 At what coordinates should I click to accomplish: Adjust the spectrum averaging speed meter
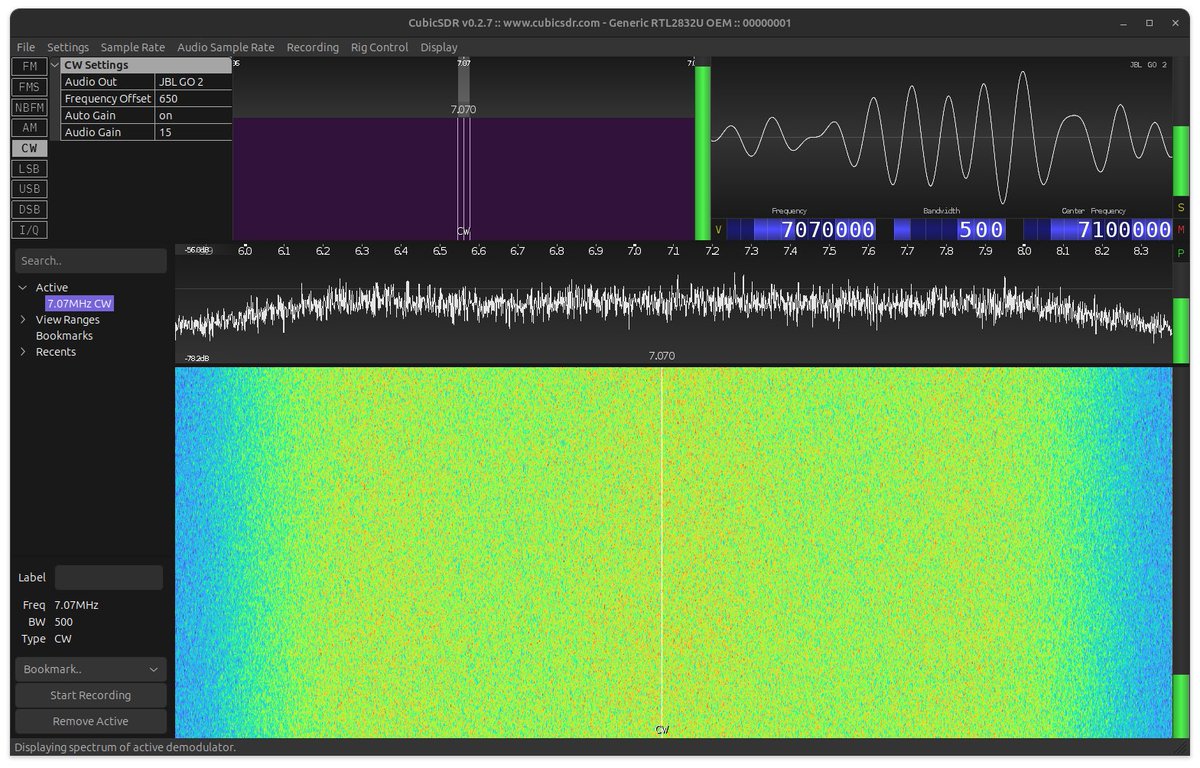point(1181,315)
